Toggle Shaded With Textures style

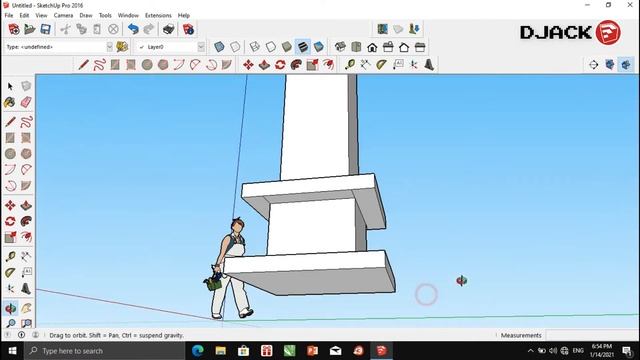[302, 47]
